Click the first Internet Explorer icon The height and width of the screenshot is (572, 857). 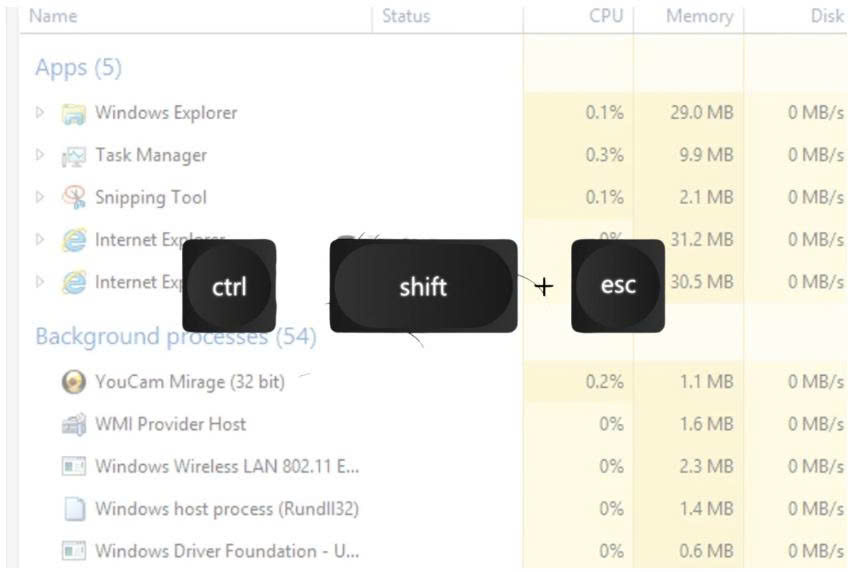click(x=74, y=240)
